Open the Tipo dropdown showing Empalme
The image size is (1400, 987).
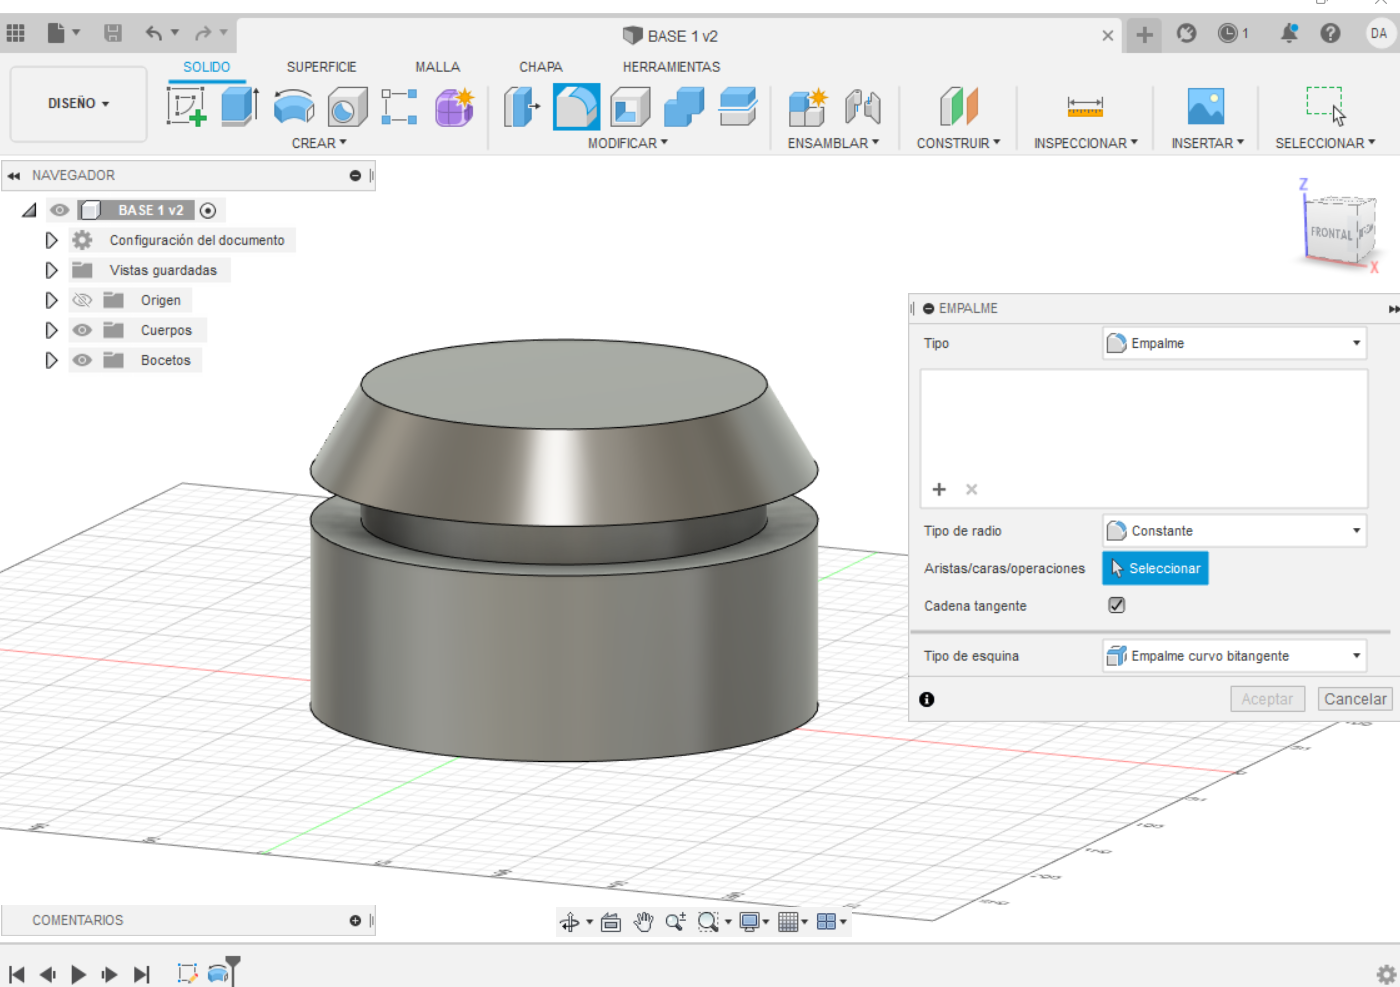[1234, 343]
